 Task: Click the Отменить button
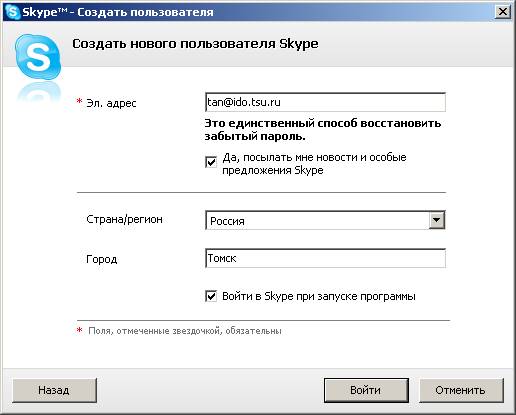click(x=461, y=390)
